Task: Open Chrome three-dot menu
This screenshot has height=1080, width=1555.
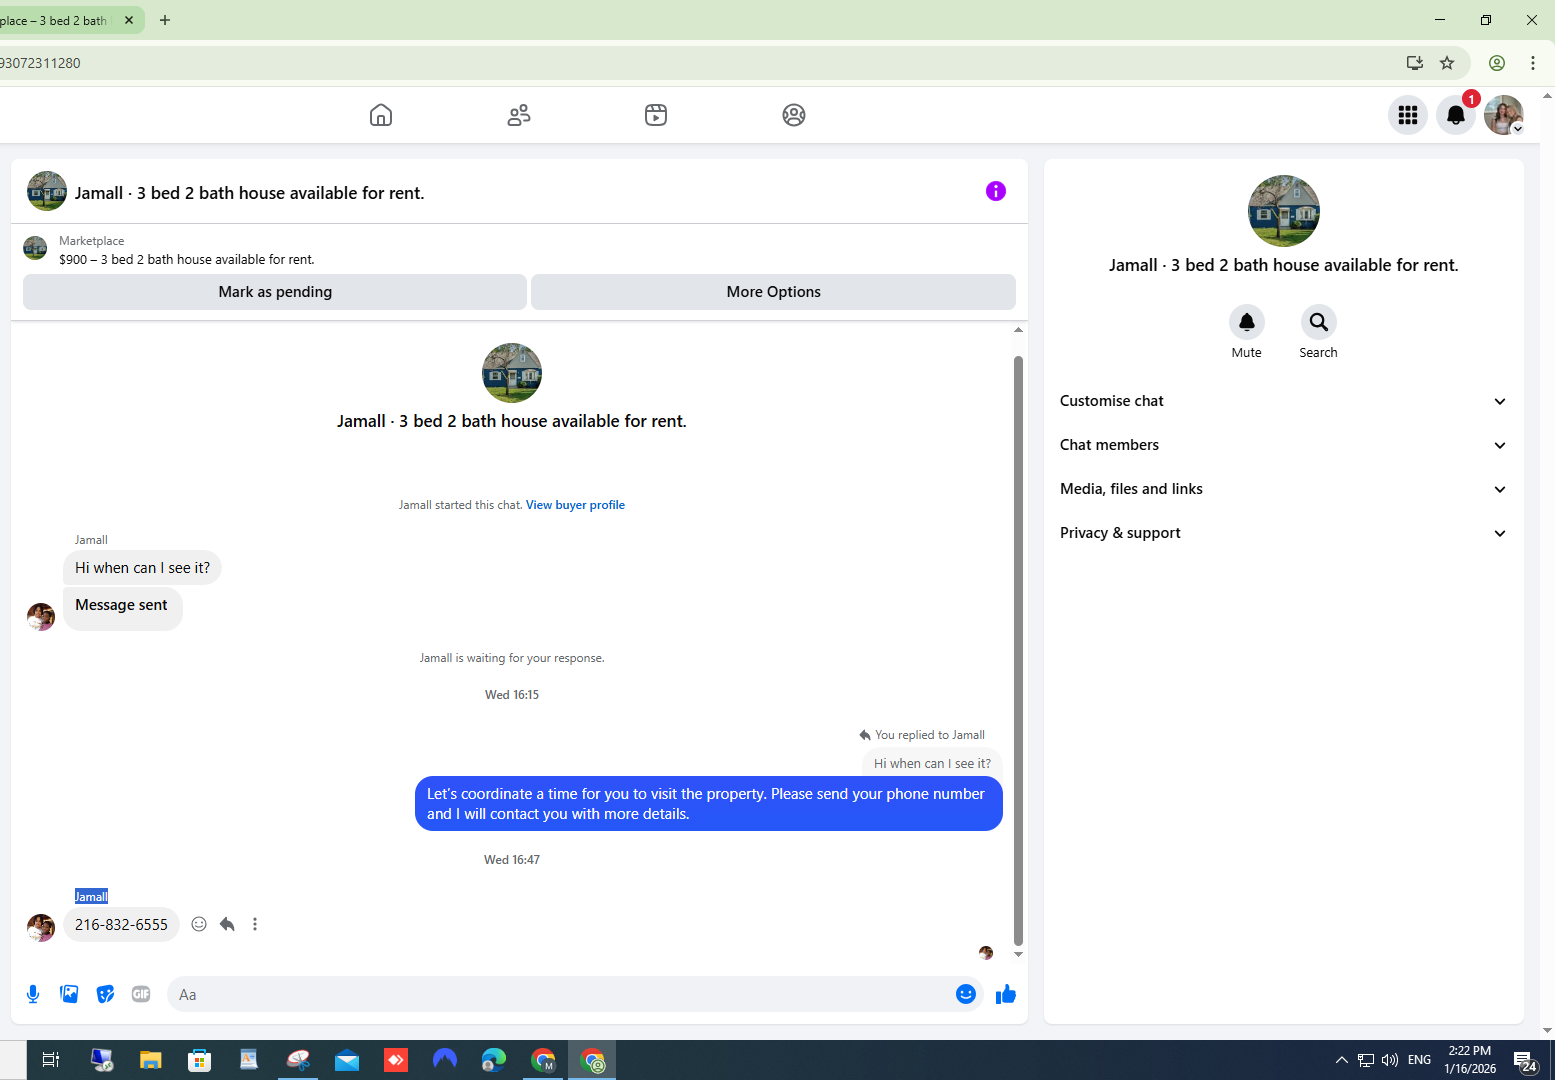Action: 1533,63
